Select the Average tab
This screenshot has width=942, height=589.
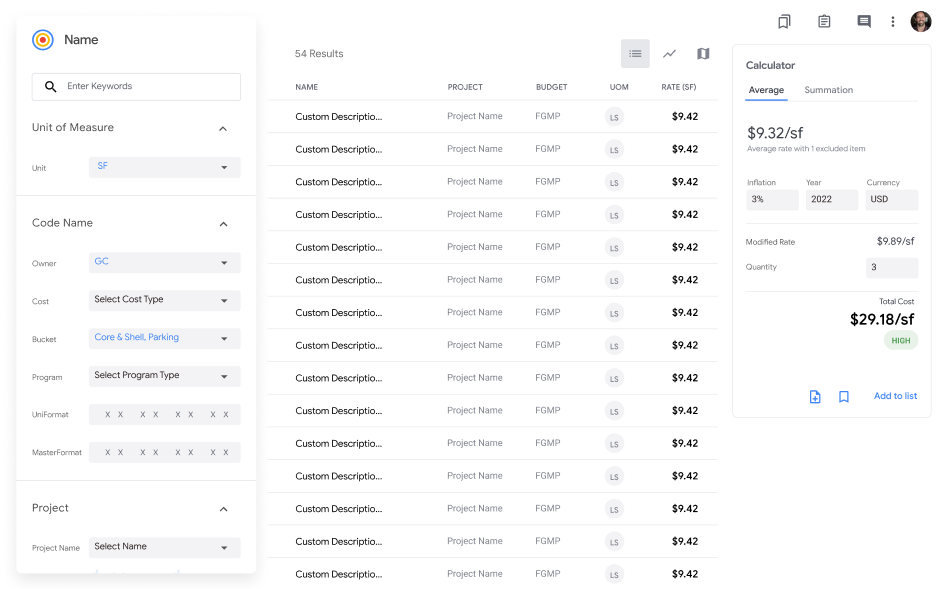pos(766,90)
